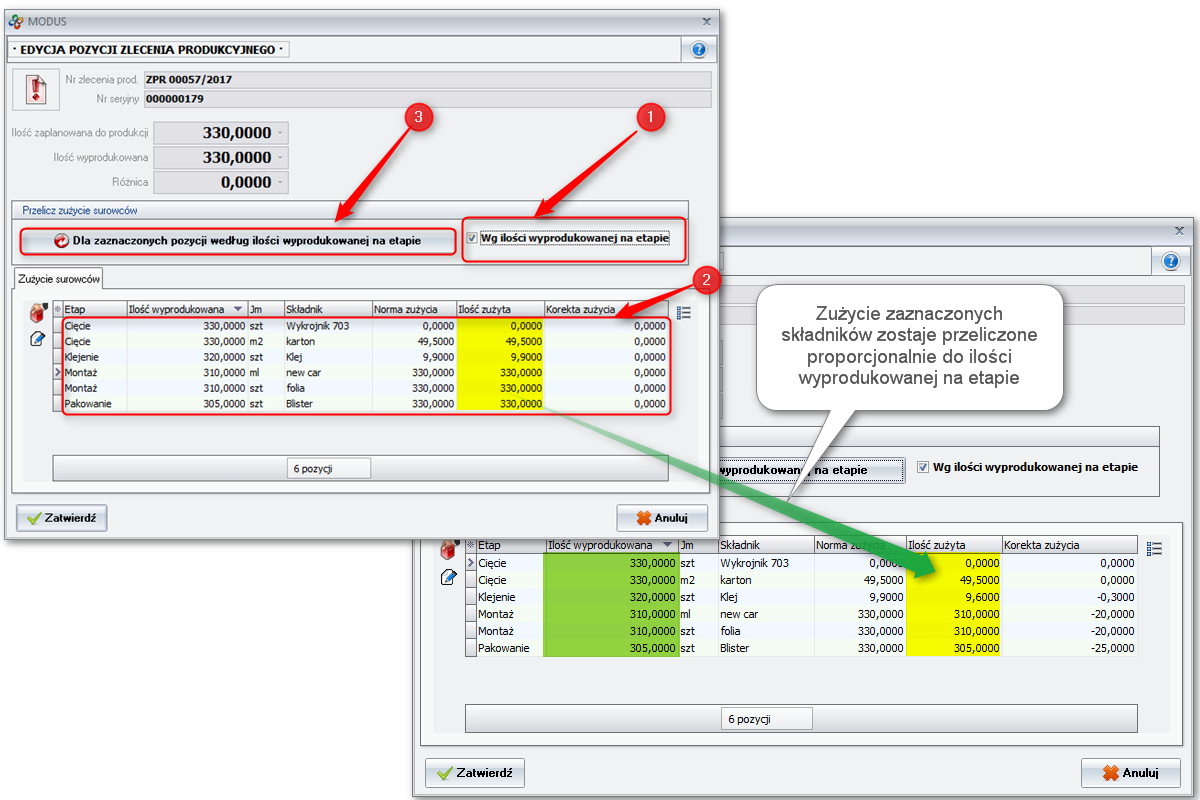Click 'Korekta zużycia' header in back grid
This screenshot has height=800, width=1200.
(1069, 545)
